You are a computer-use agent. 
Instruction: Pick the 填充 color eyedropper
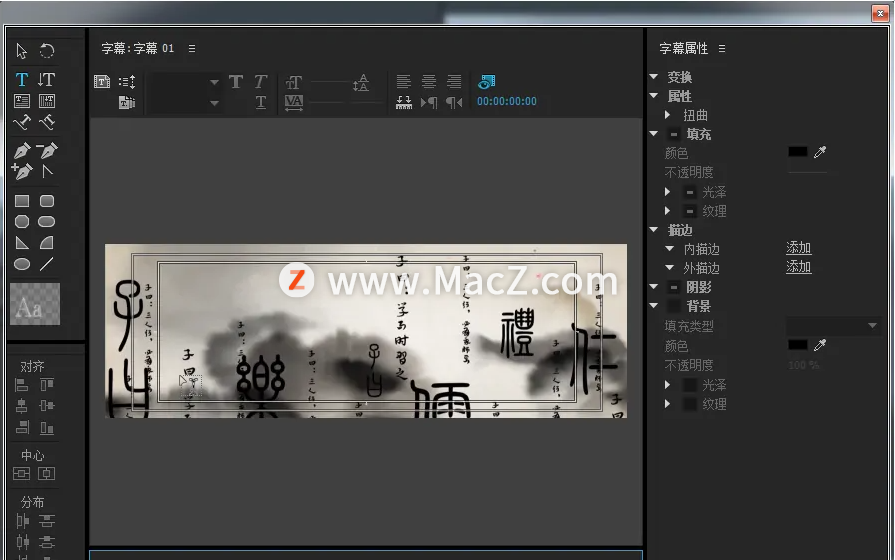tap(820, 152)
